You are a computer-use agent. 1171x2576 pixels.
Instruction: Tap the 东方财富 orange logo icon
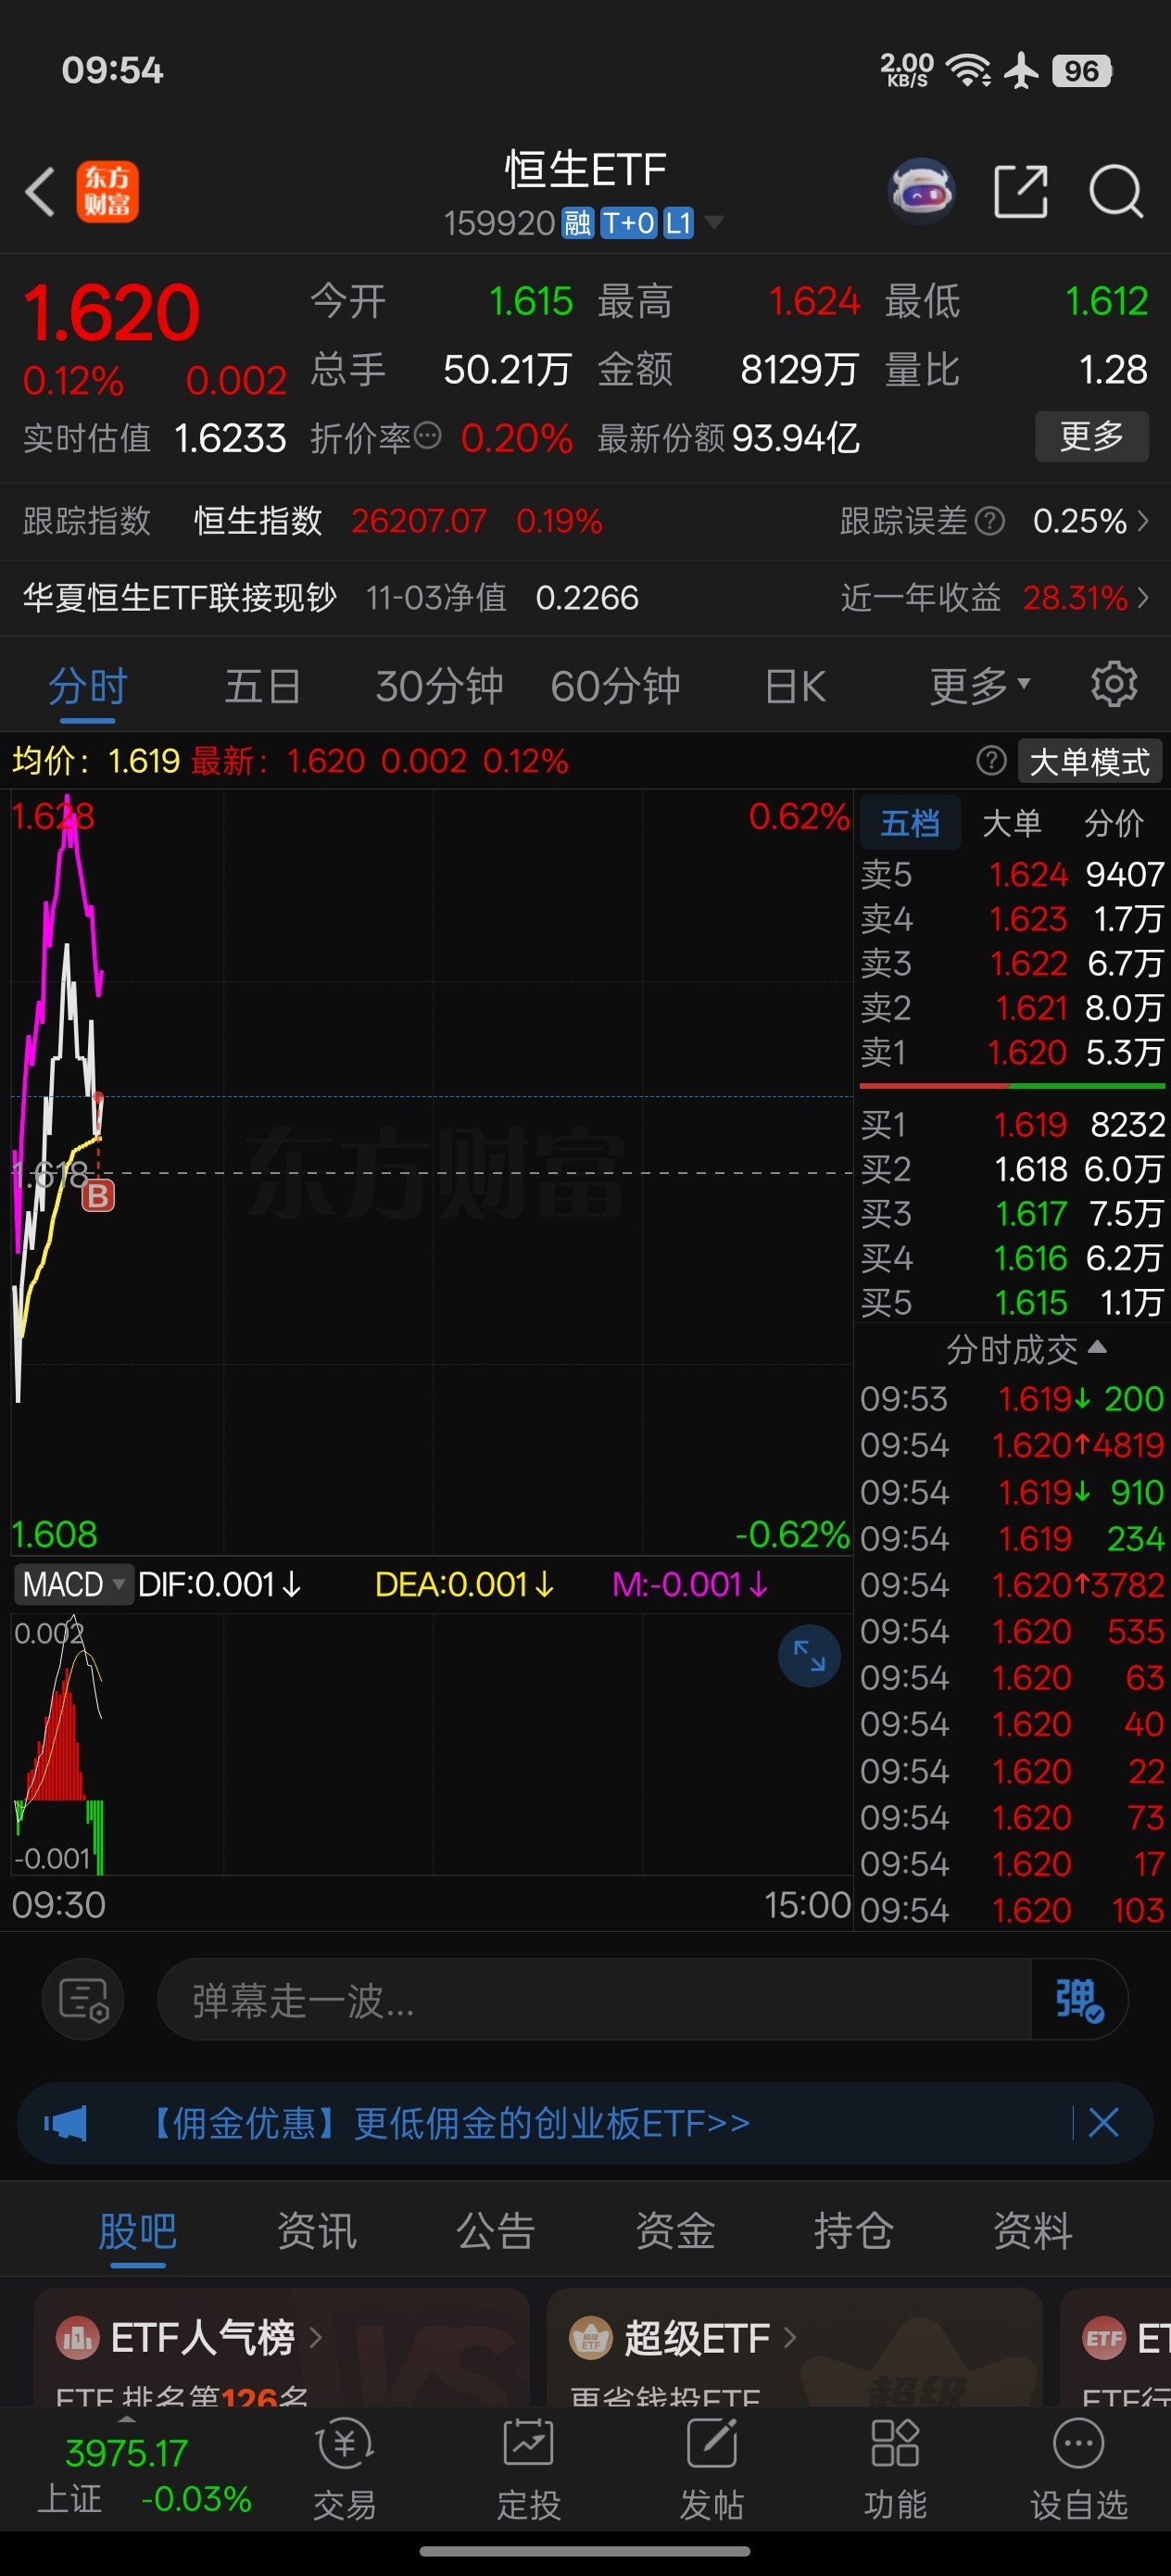click(x=108, y=192)
